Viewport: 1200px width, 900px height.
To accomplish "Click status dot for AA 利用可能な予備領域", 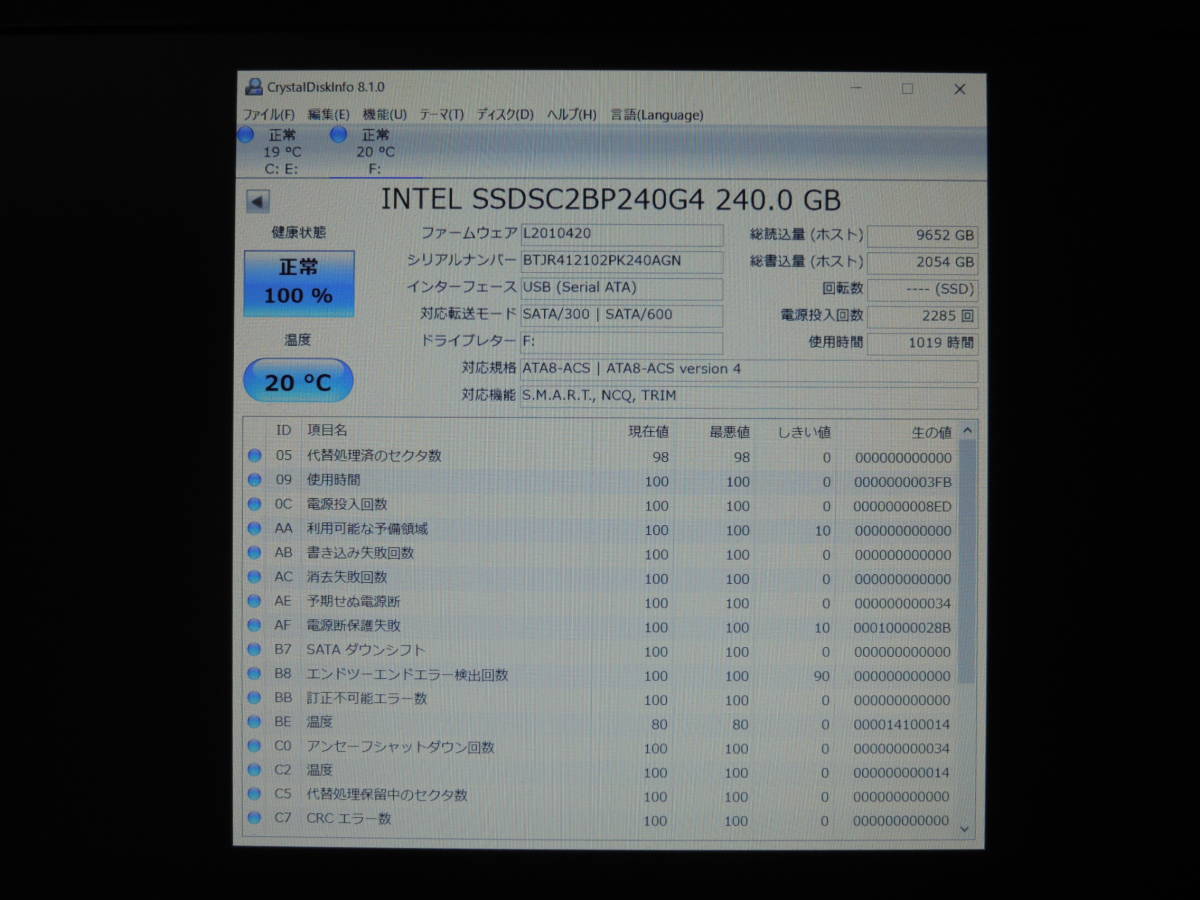I will click(x=254, y=530).
